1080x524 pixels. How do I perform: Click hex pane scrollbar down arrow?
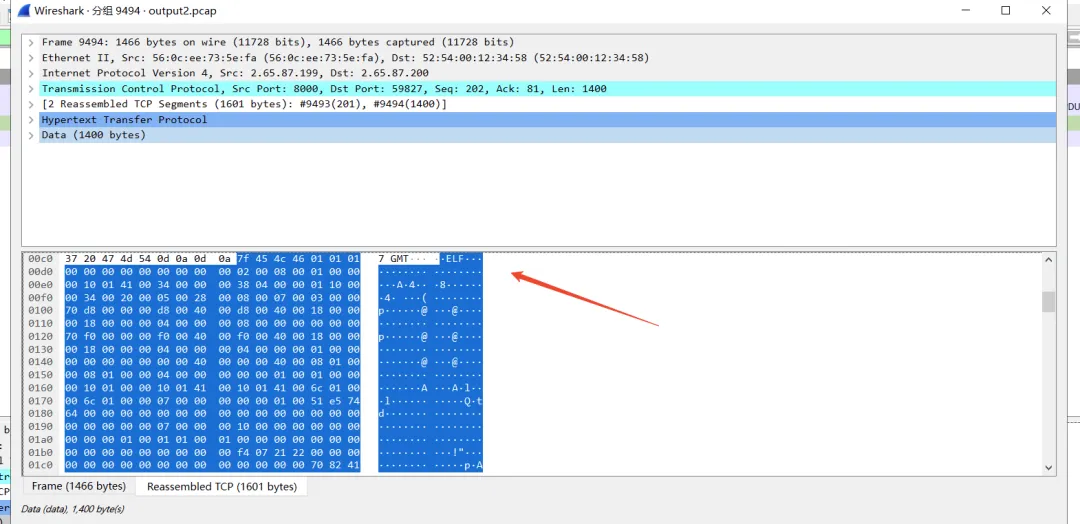coord(1048,468)
